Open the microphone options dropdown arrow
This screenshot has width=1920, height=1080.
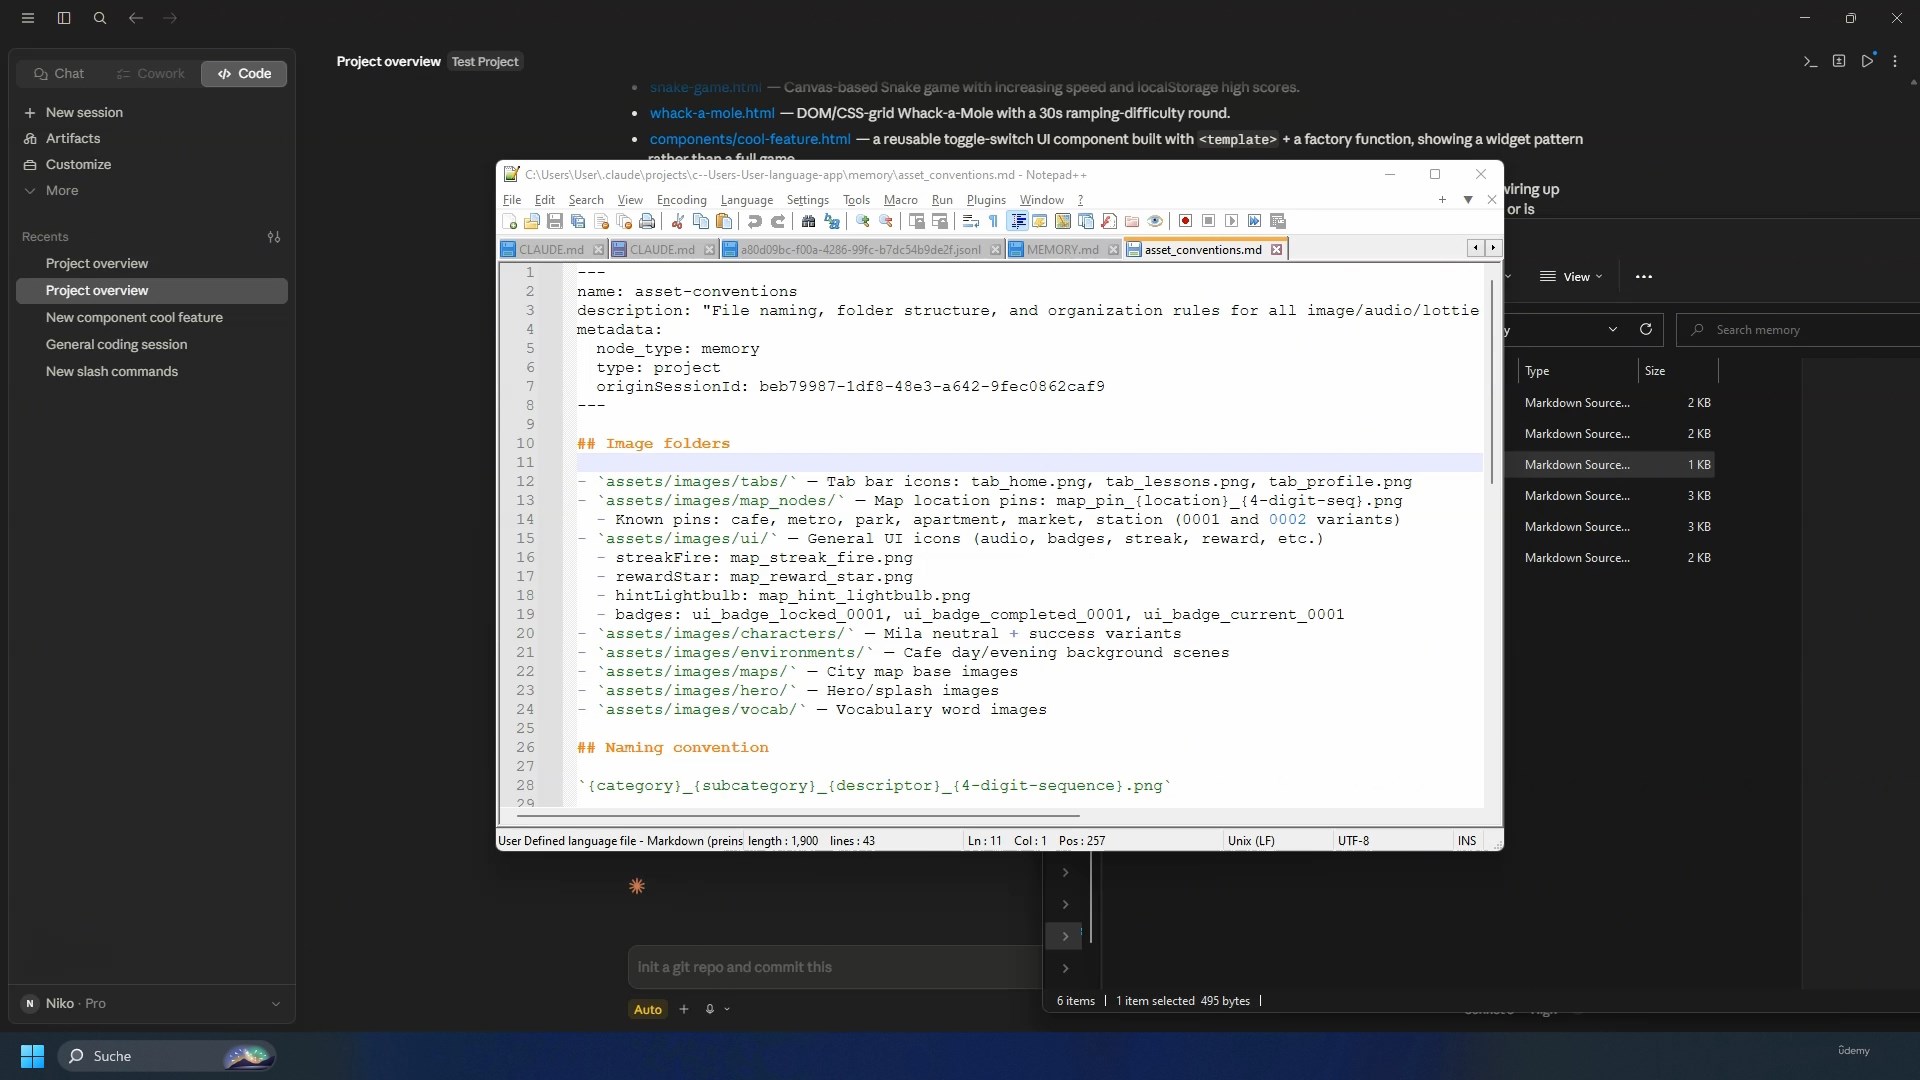click(727, 1009)
